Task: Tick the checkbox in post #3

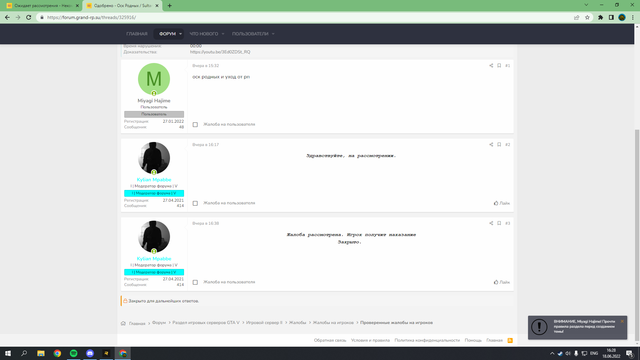Action: [x=195, y=282]
